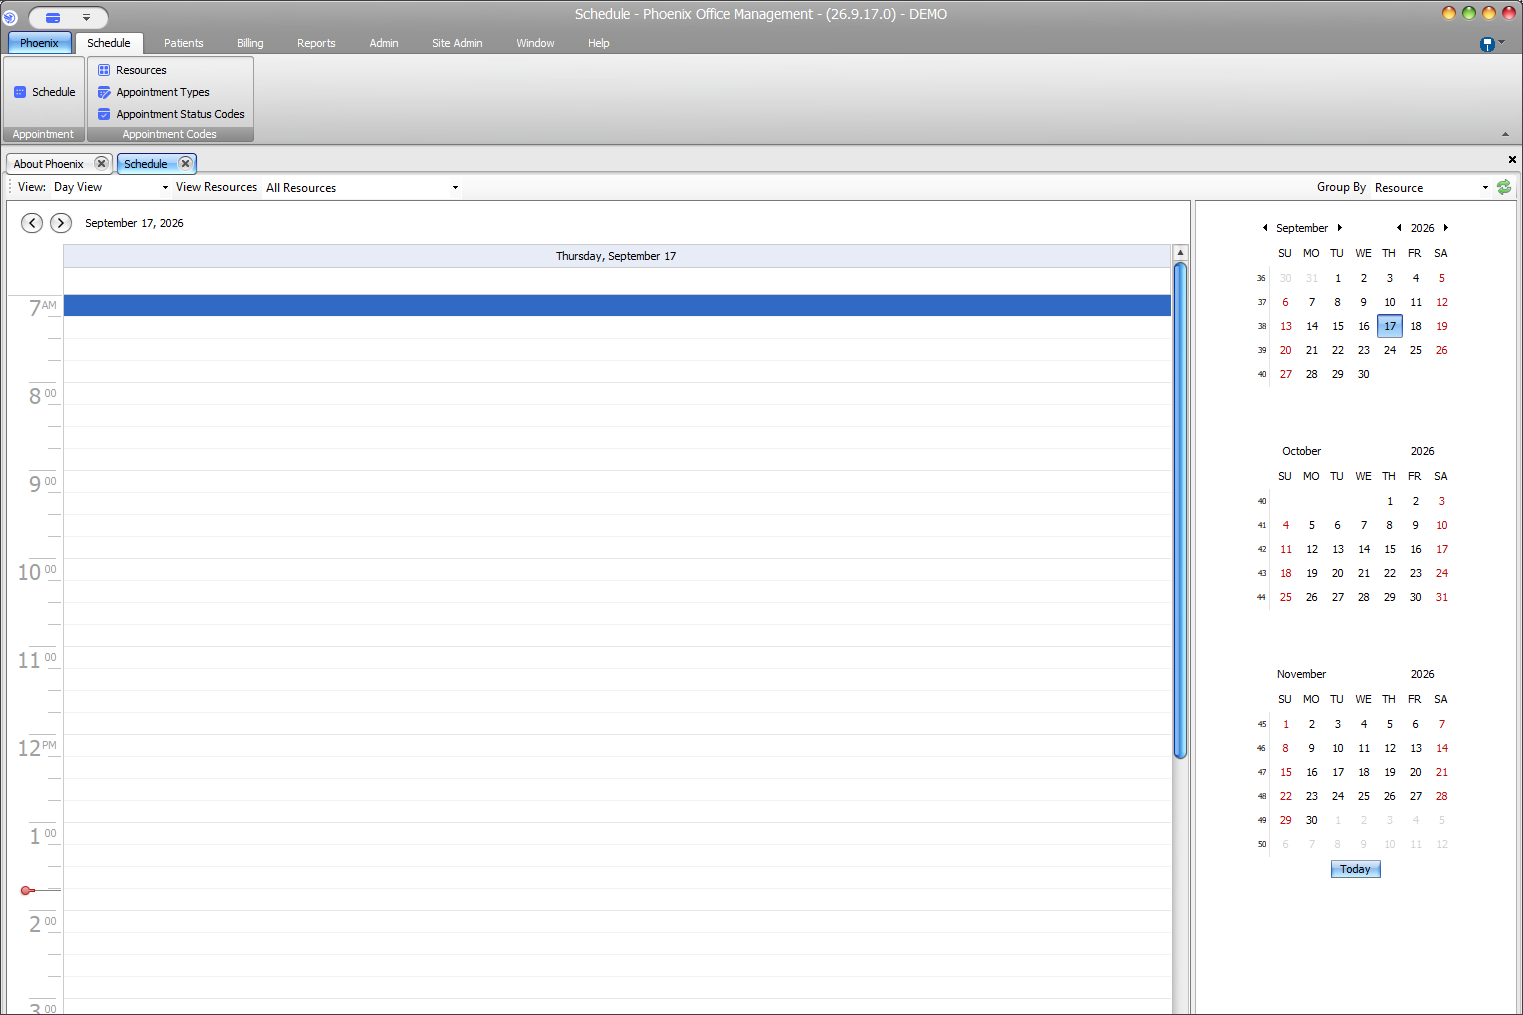Open the Help ribbon tab
Screen dimensions: 1523x1015
pyautogui.click(x=599, y=43)
